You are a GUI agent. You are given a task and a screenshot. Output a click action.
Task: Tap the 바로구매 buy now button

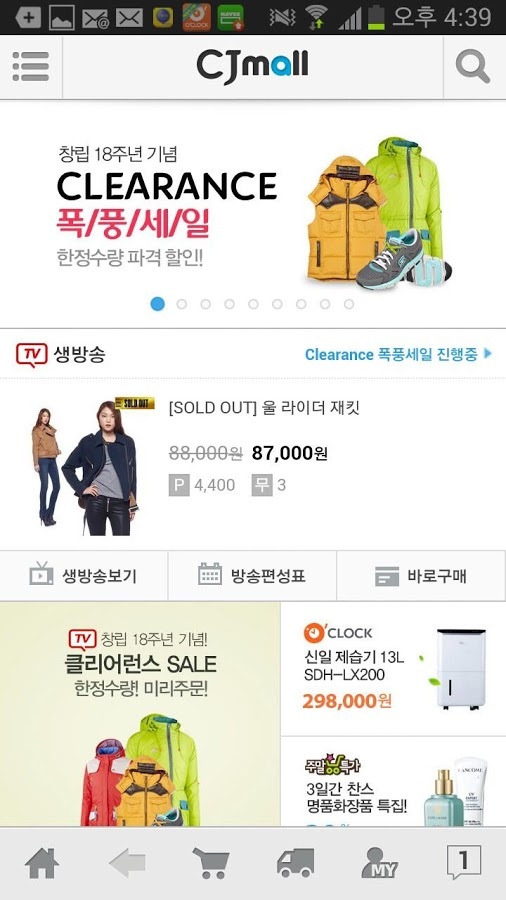pyautogui.click(x=421, y=576)
